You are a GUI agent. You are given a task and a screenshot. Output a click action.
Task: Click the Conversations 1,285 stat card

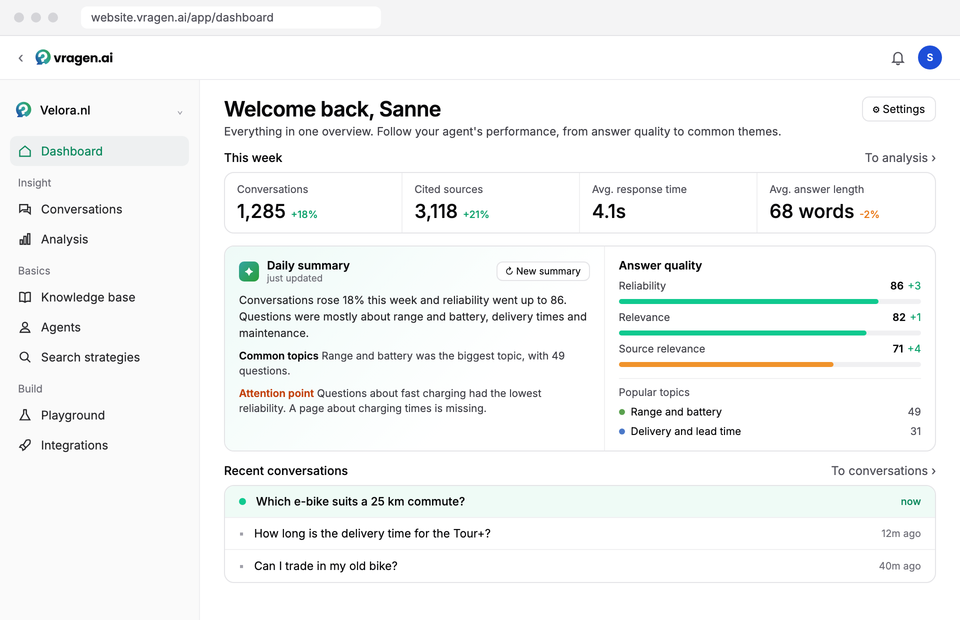tap(313, 203)
